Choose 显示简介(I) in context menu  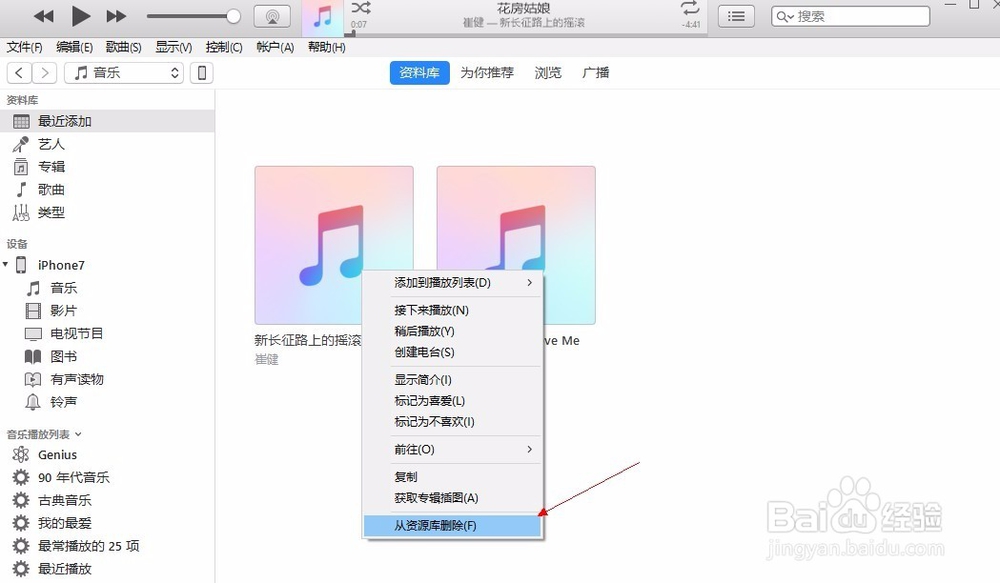click(x=453, y=380)
